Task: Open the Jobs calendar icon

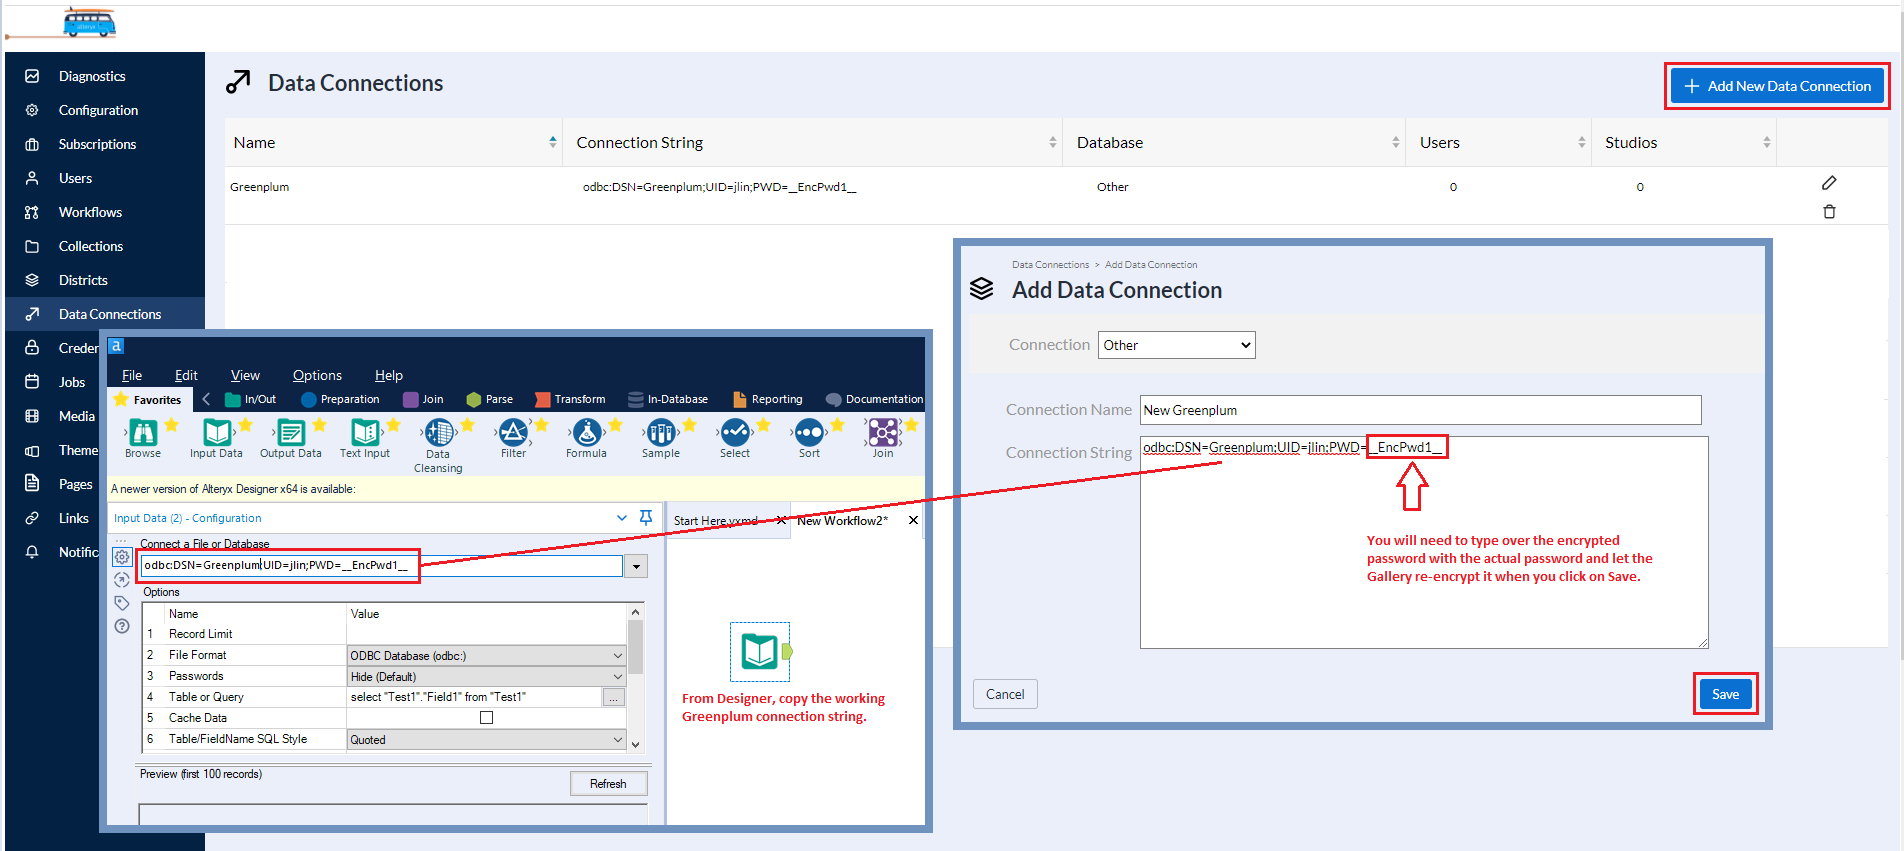Action: click(x=32, y=382)
